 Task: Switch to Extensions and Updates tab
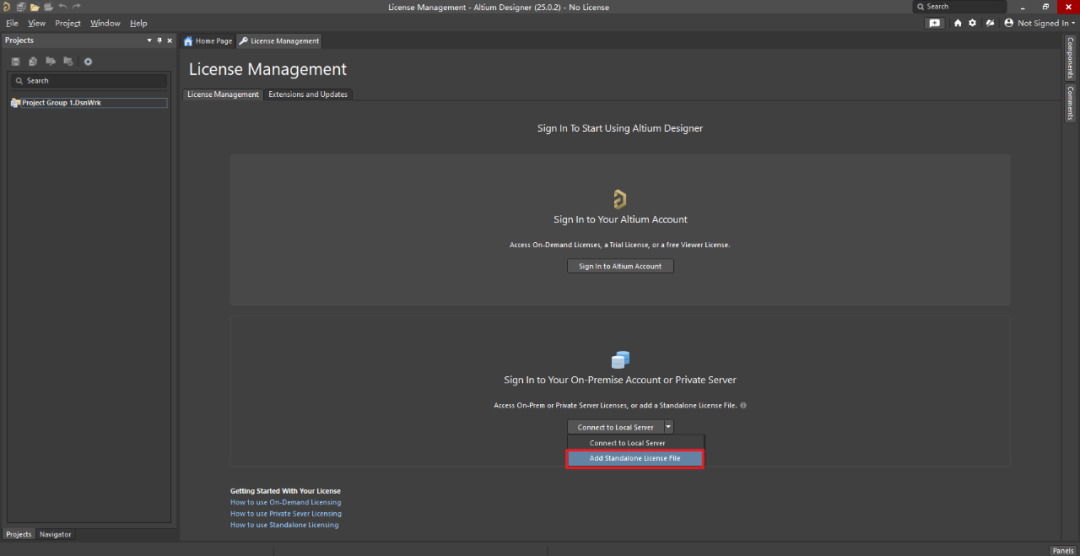(x=308, y=94)
